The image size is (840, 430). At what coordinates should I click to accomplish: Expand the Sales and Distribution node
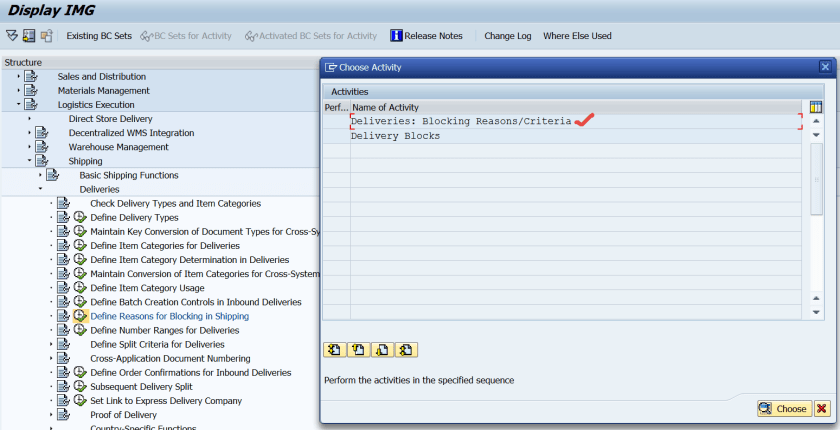pos(19,77)
